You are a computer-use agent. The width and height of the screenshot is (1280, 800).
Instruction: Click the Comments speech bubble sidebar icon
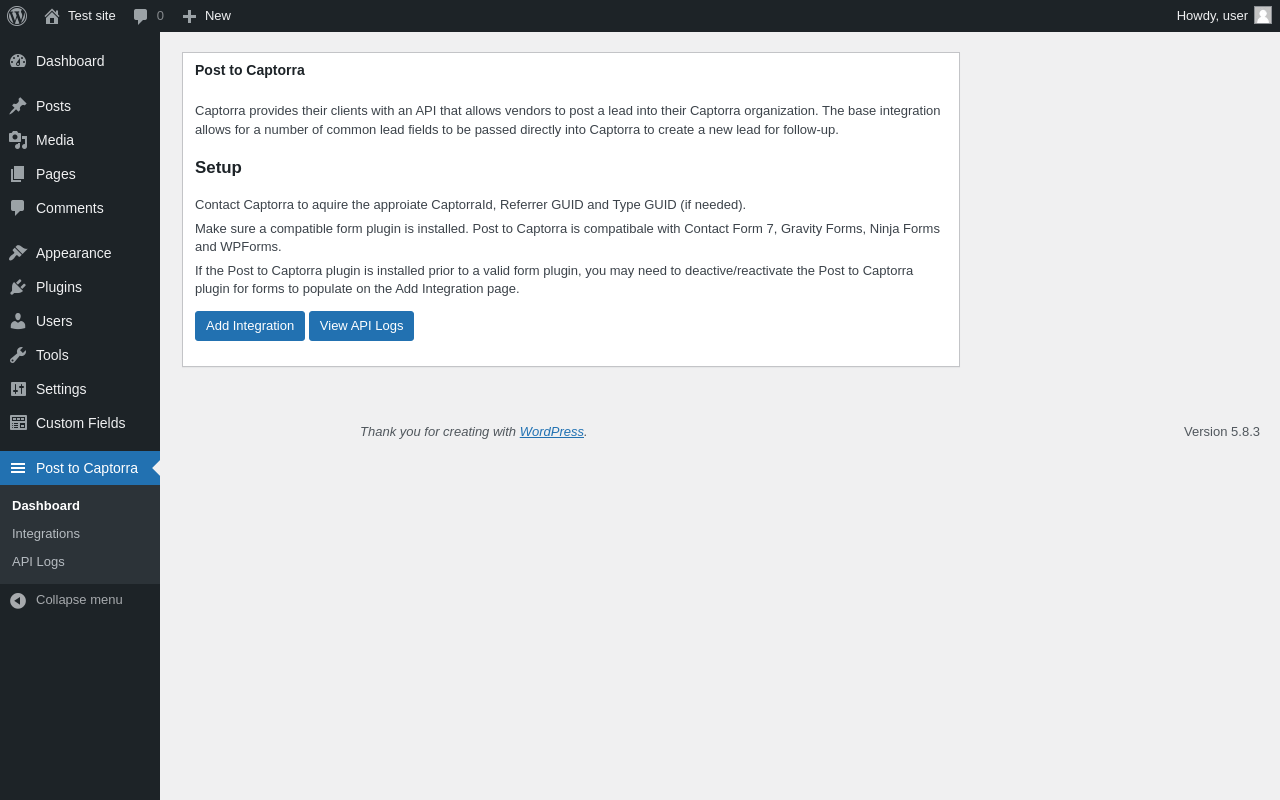[x=18, y=208]
